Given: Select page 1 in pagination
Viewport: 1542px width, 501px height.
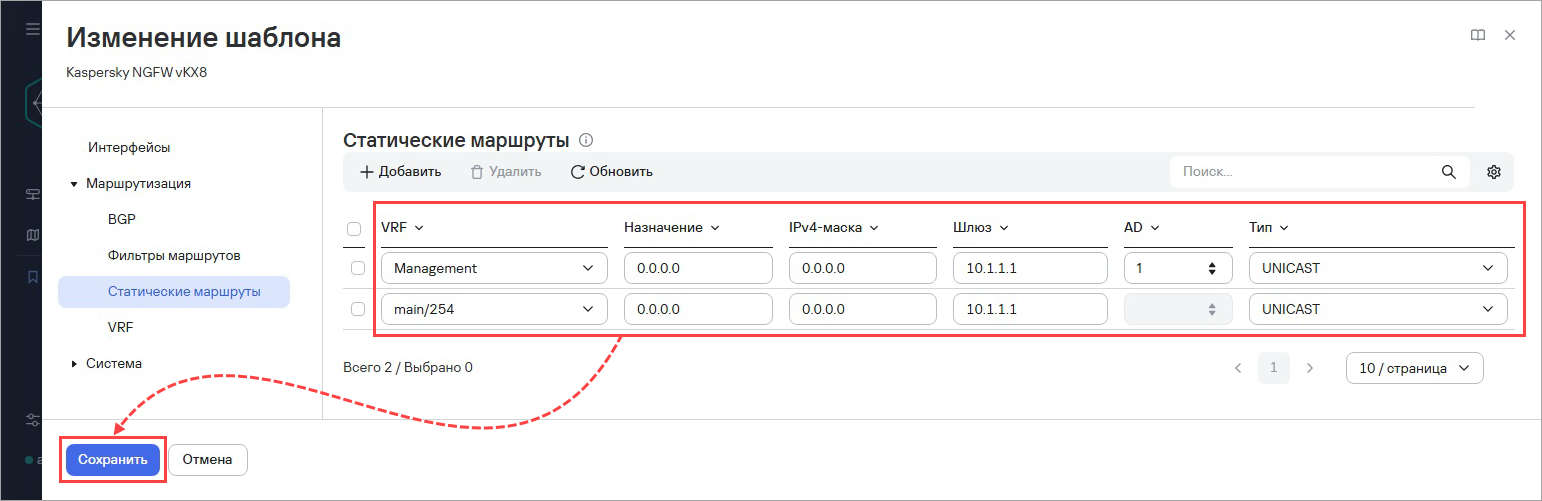Looking at the screenshot, I should coord(1273,368).
